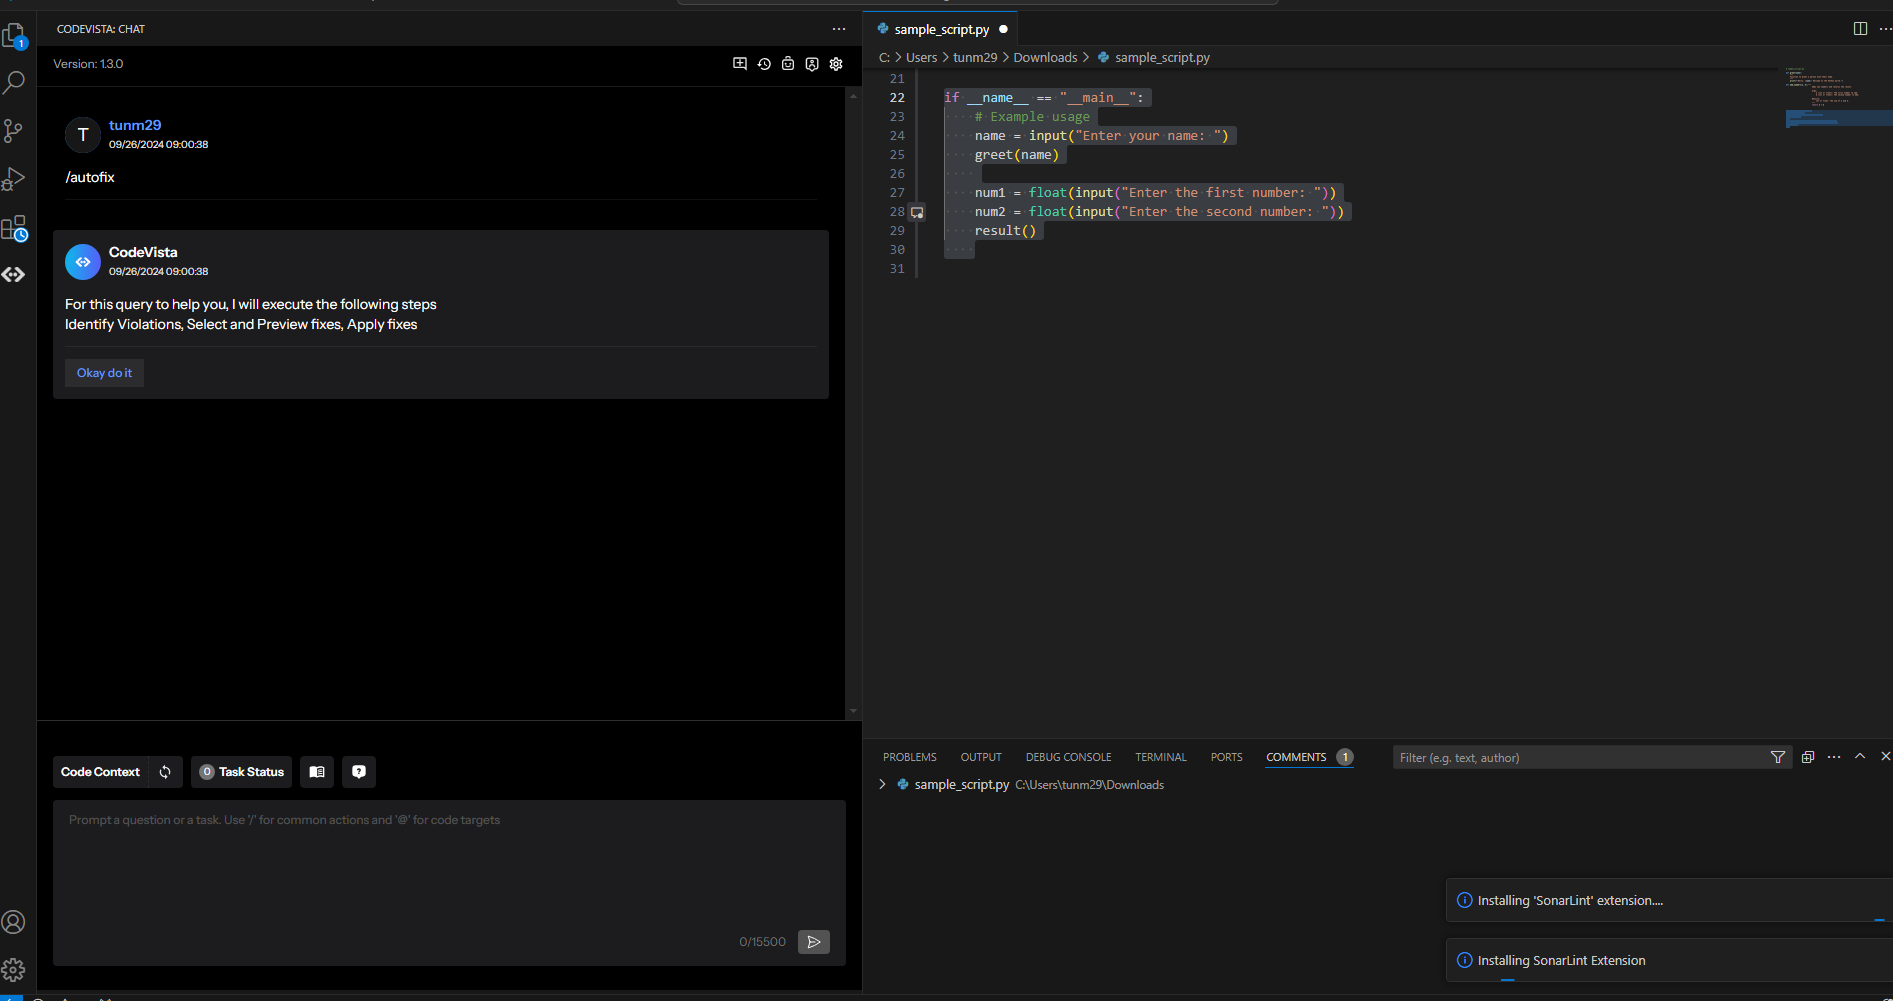Click the Version: 1.3.0 label
The image size is (1893, 1001).
[x=88, y=64]
